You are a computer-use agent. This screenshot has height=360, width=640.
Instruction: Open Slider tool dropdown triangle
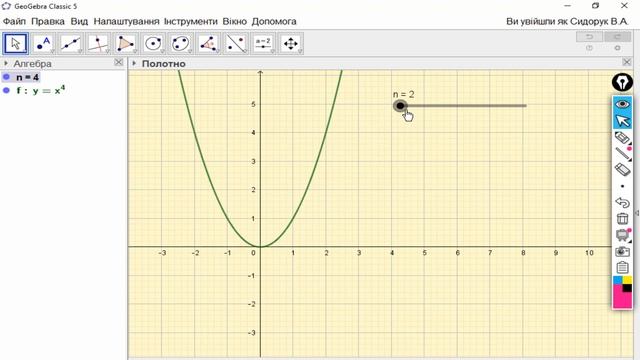coord(273,51)
